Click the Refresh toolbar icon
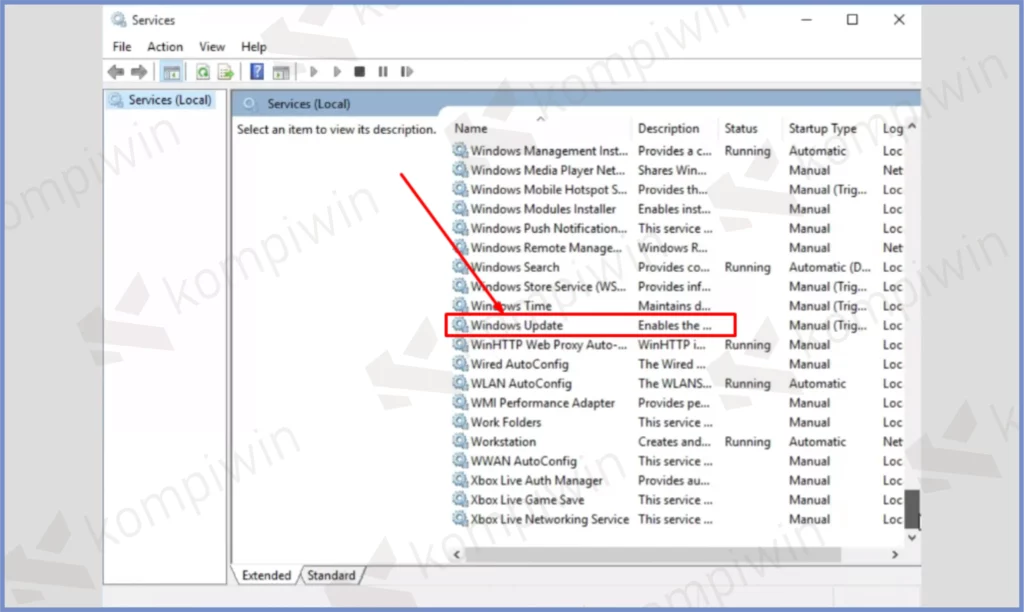1024x612 pixels. point(203,72)
